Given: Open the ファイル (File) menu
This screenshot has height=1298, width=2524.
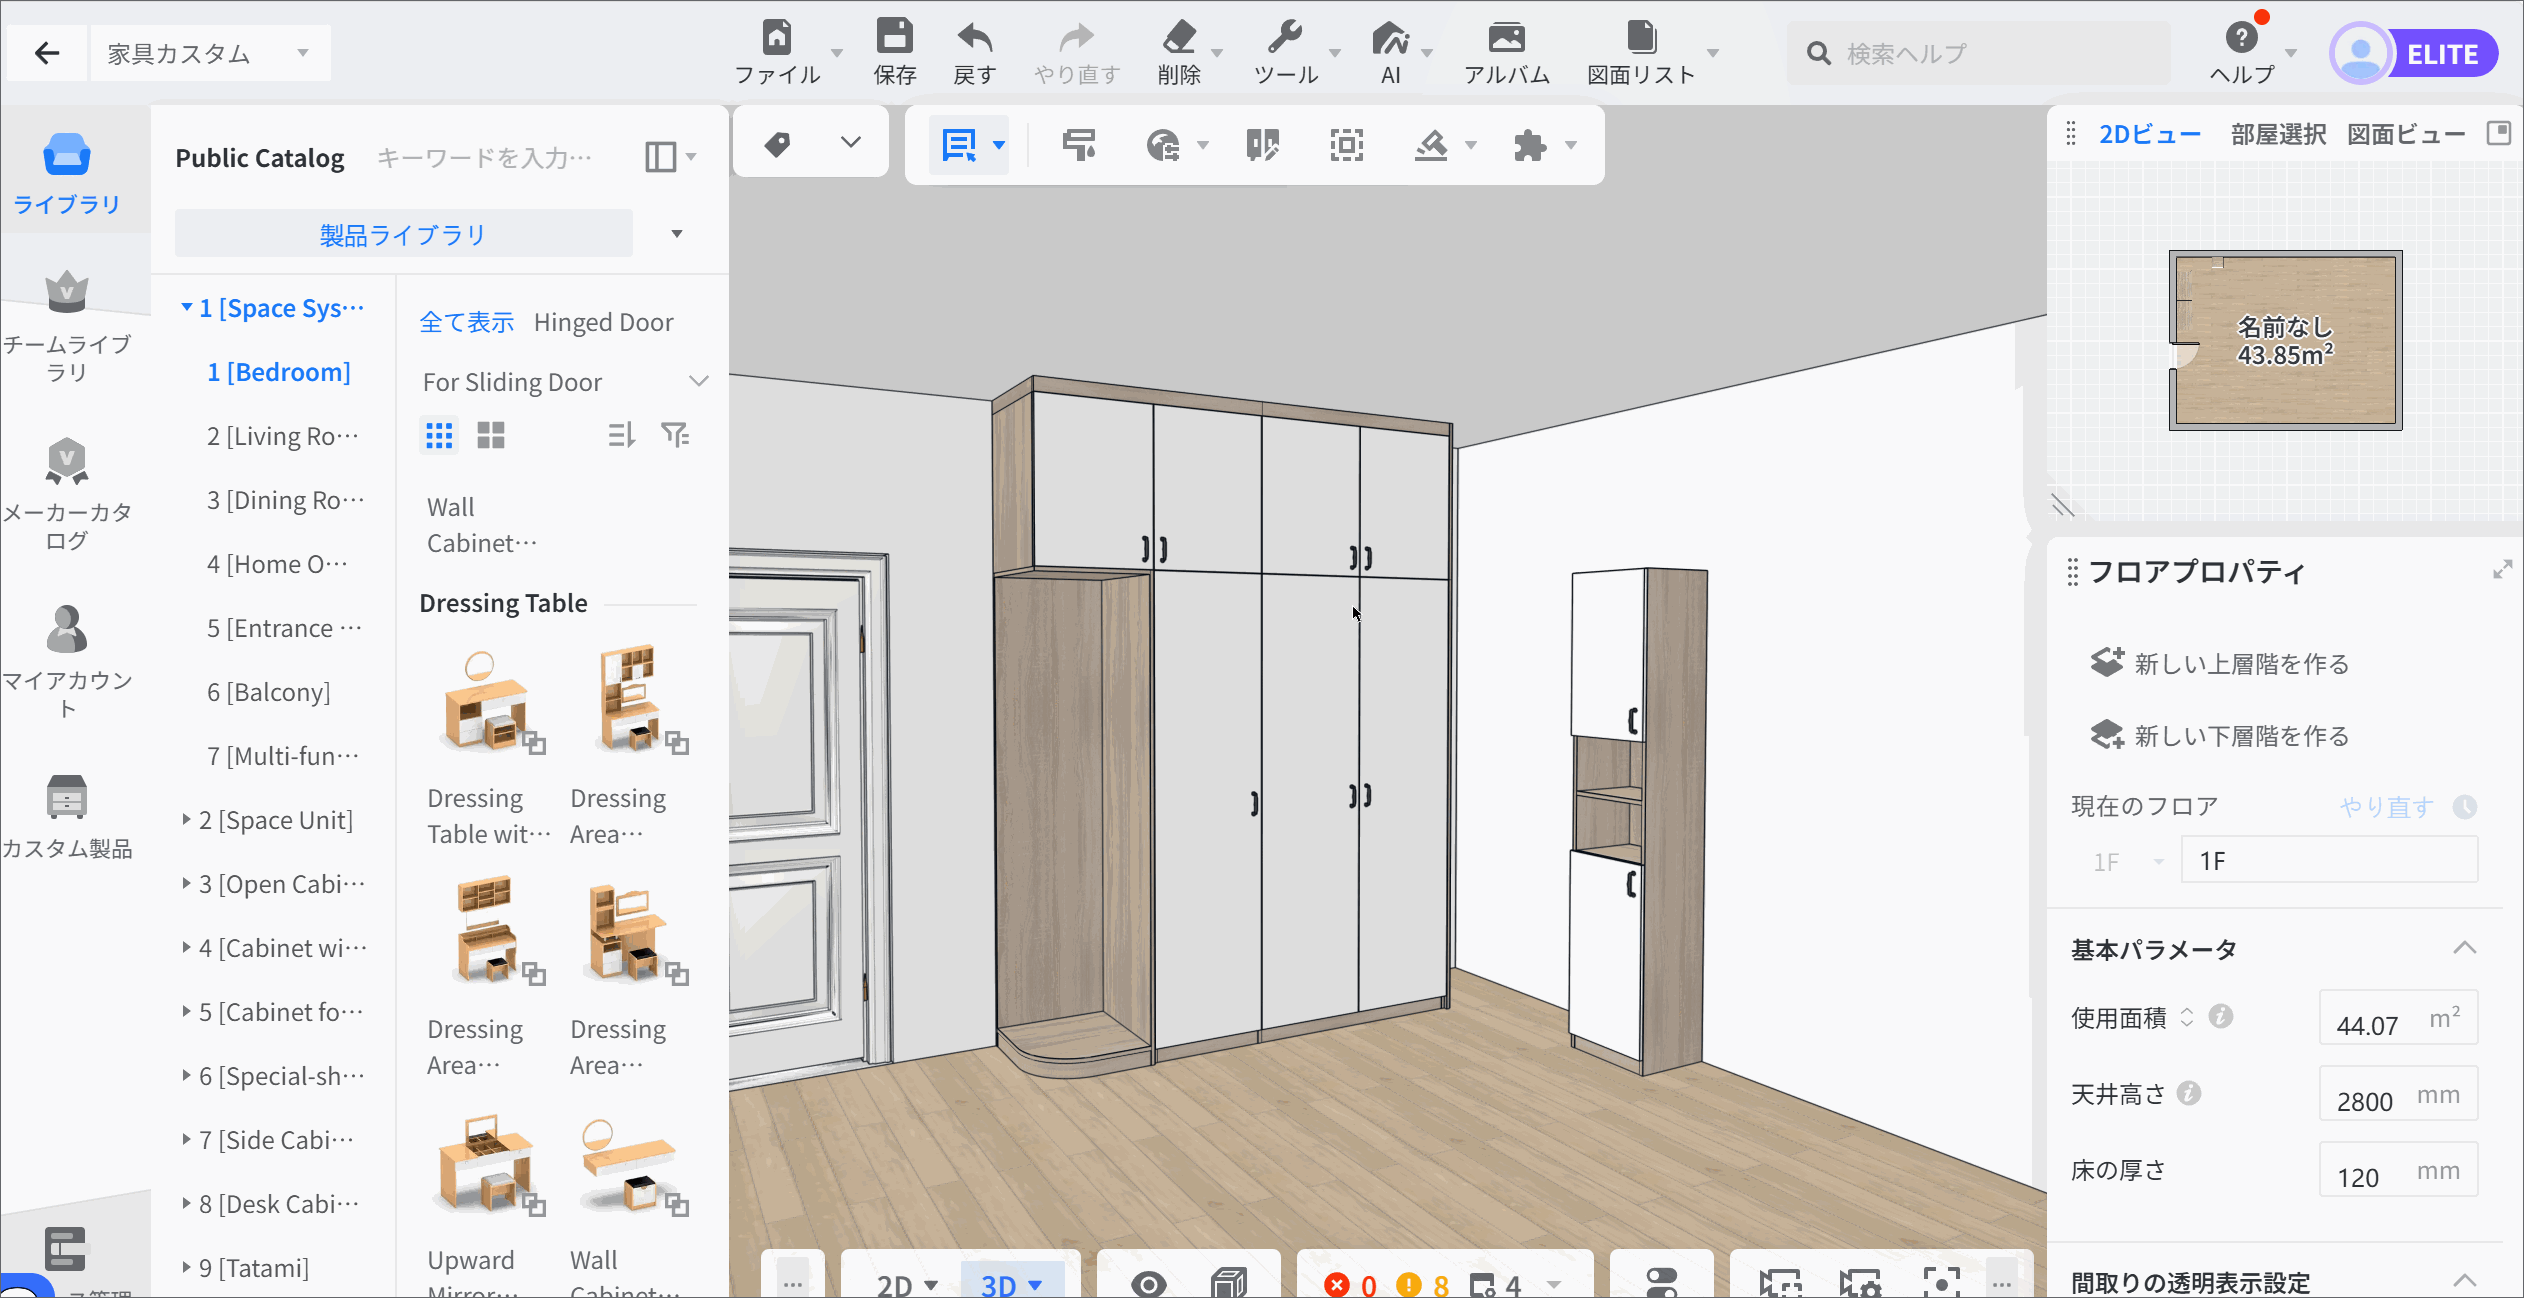Looking at the screenshot, I should pyautogui.click(x=777, y=52).
